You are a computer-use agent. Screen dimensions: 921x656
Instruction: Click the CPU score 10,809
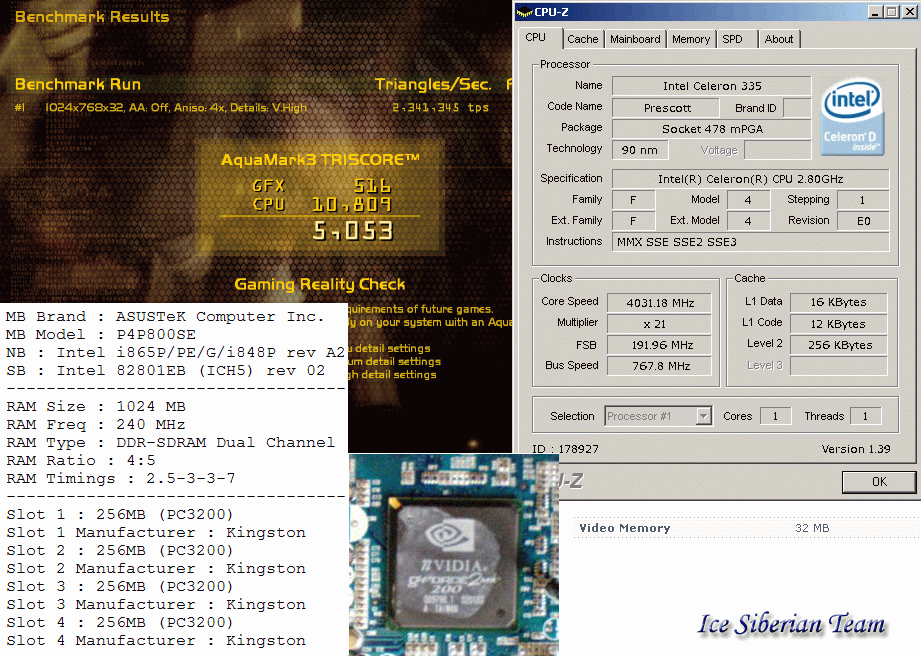pyautogui.click(x=352, y=204)
